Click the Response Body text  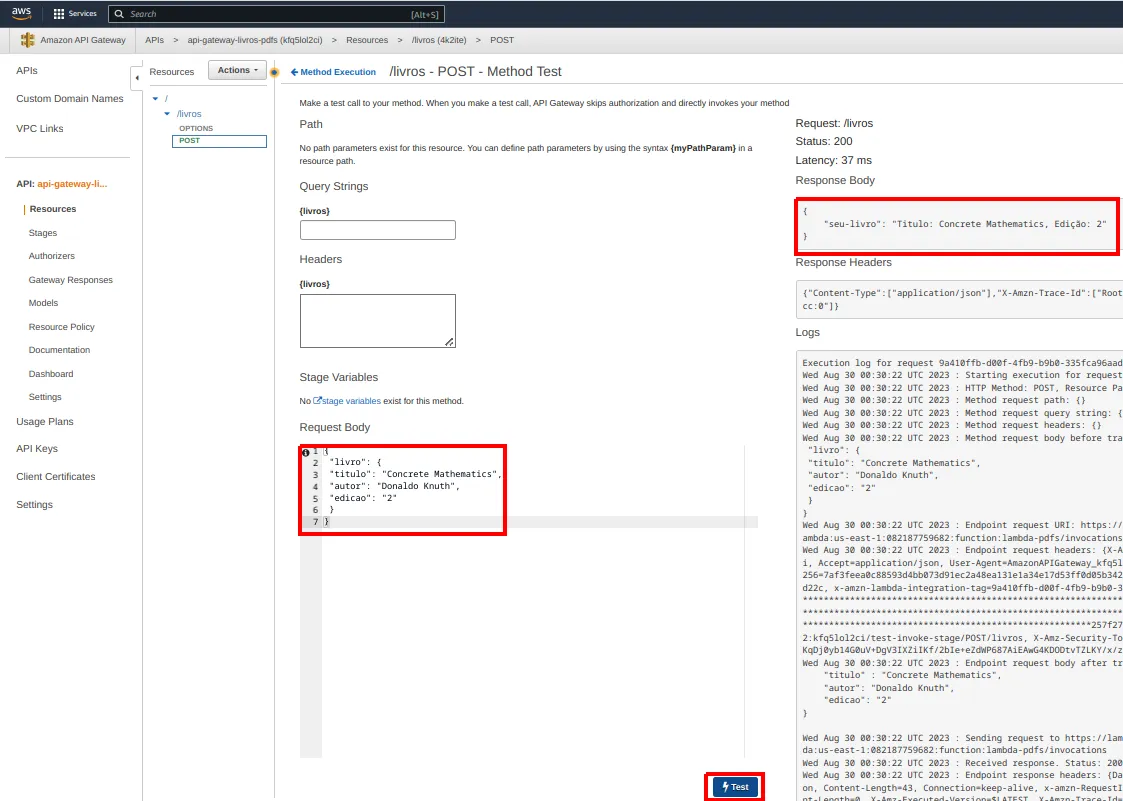[955, 224]
